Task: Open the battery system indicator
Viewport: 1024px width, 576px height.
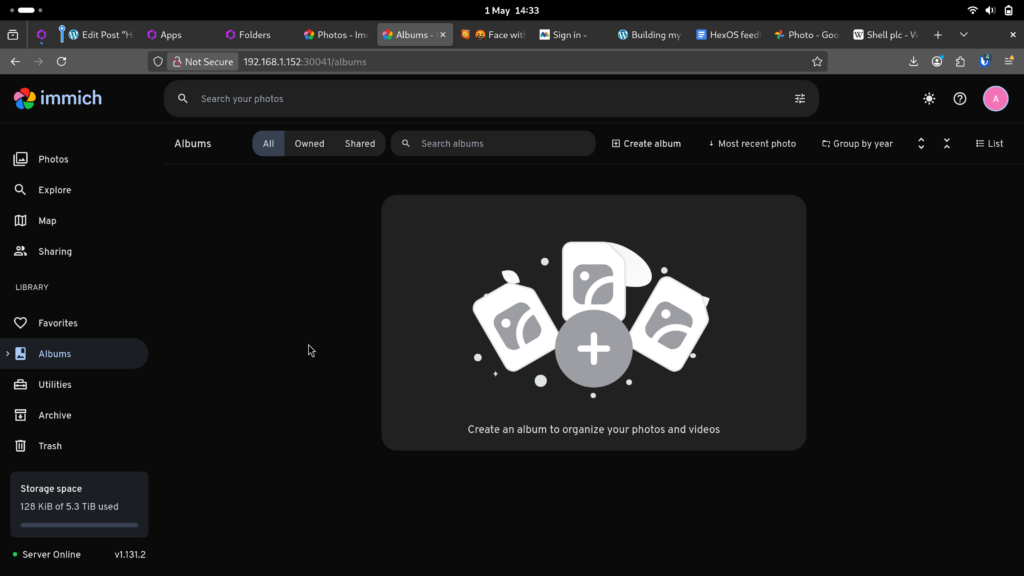Action: pos(1008,10)
